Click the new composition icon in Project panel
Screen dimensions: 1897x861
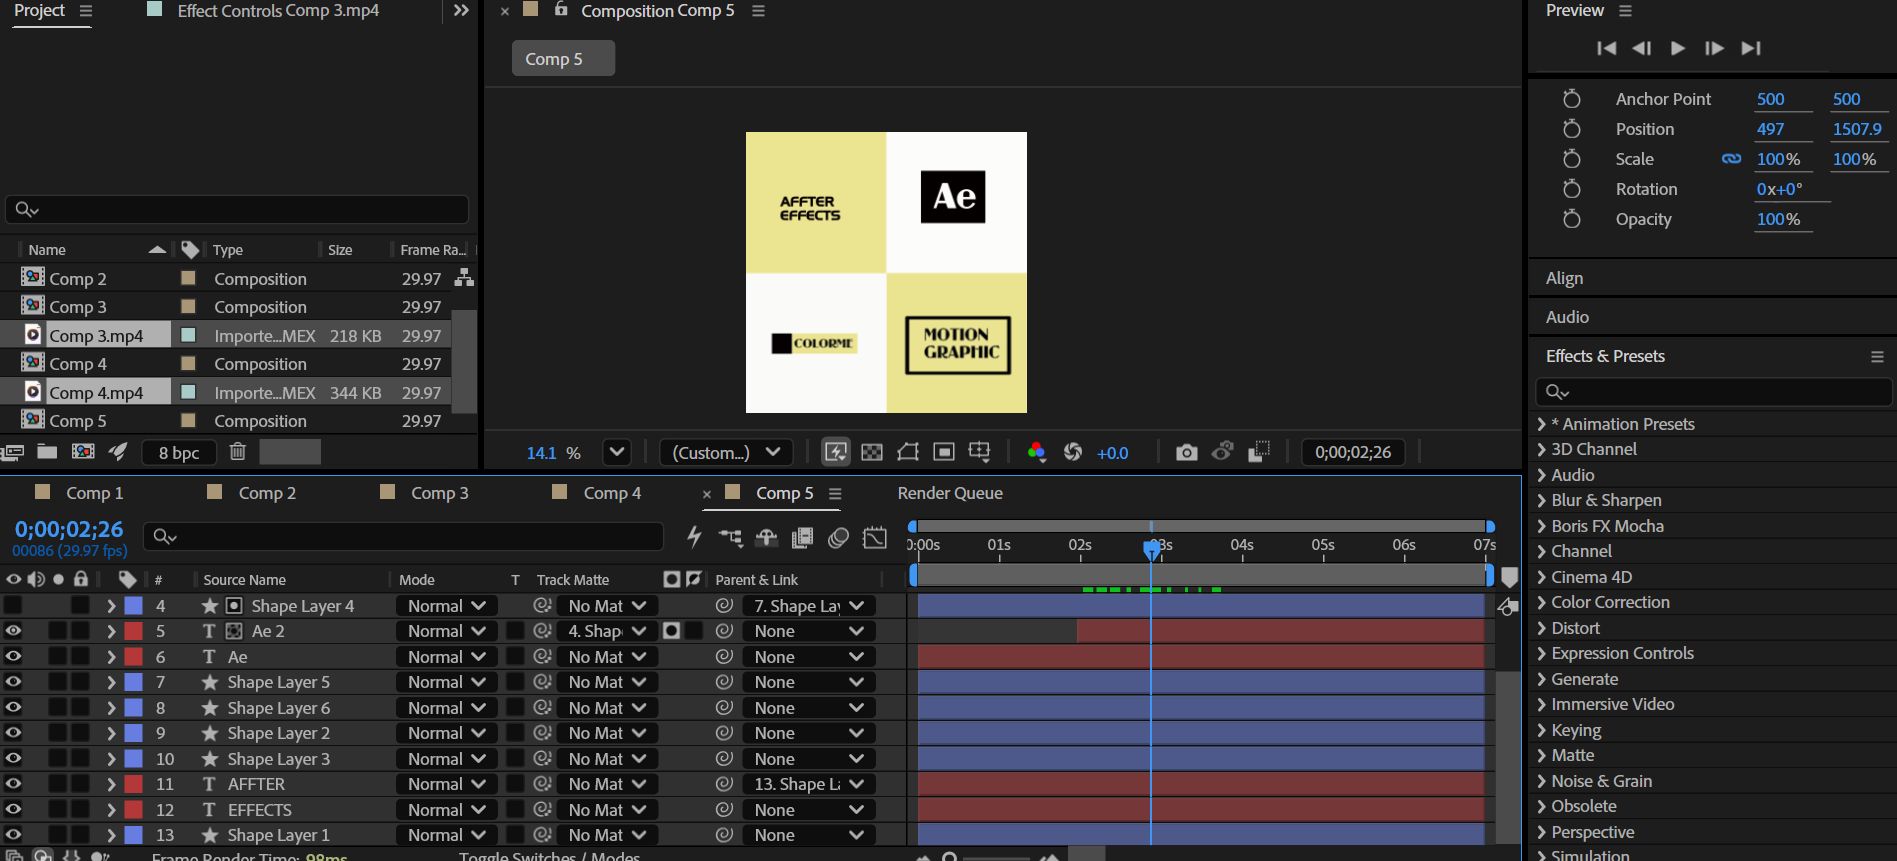[x=83, y=452]
